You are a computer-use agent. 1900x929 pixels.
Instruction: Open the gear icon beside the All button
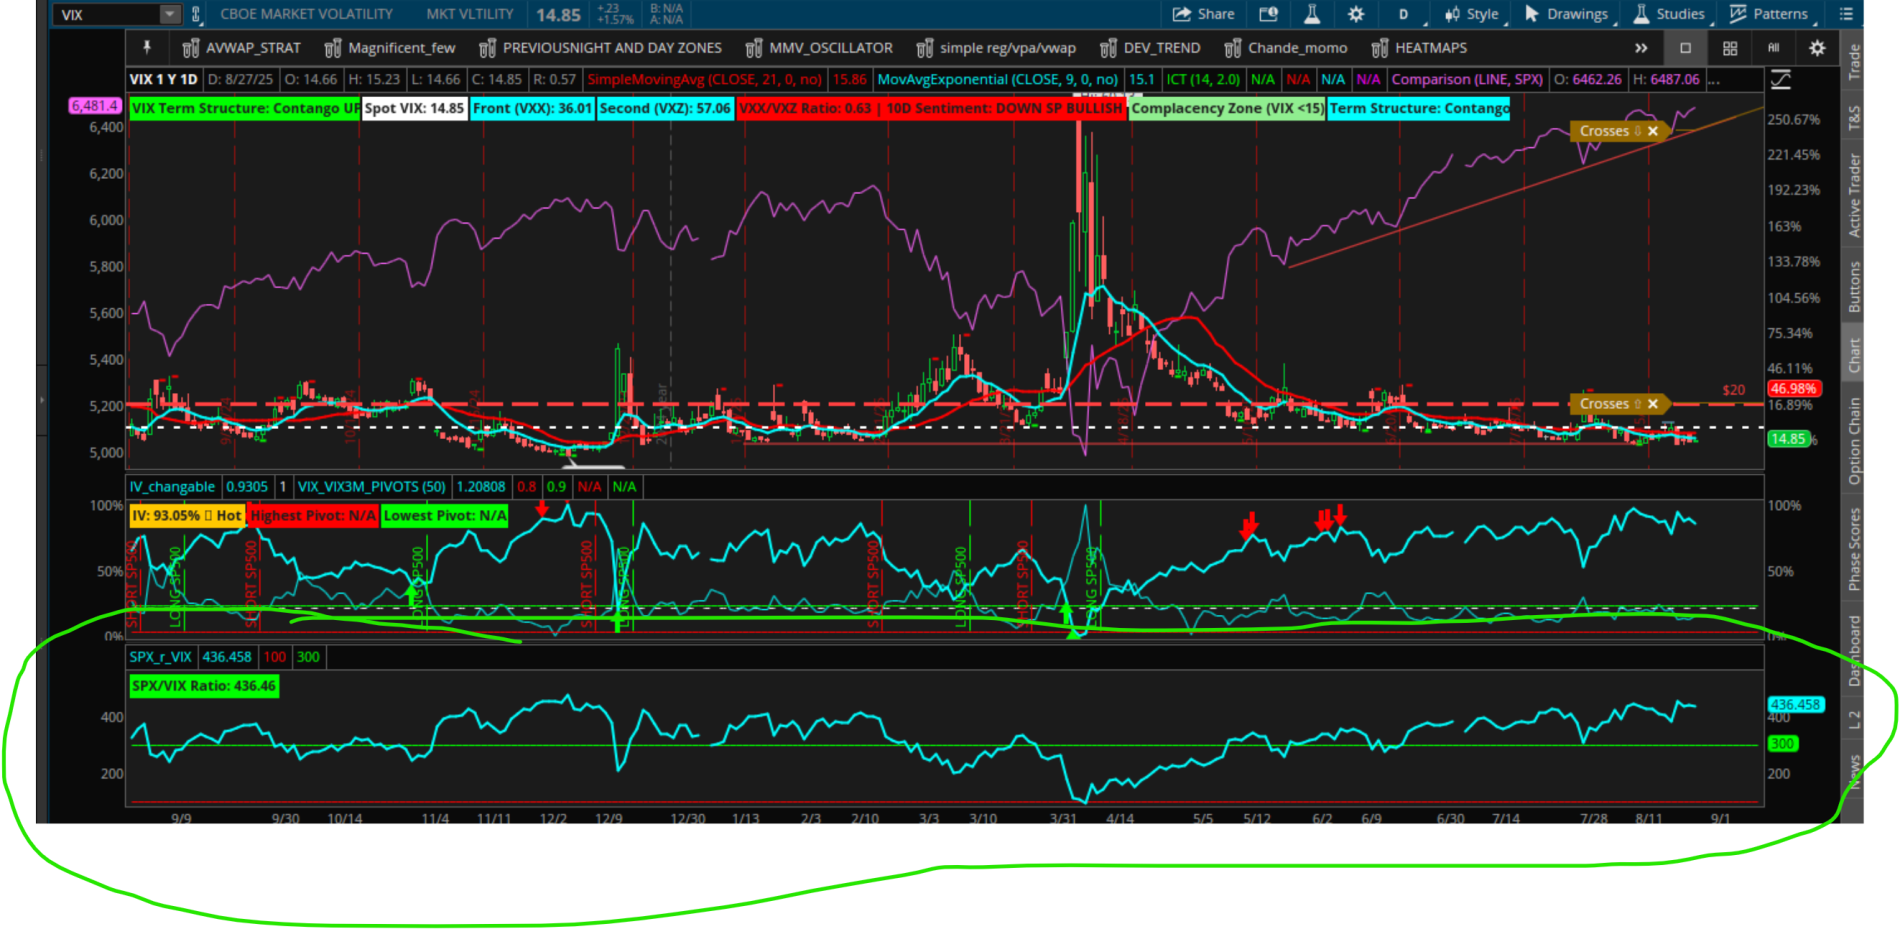pos(1817,48)
